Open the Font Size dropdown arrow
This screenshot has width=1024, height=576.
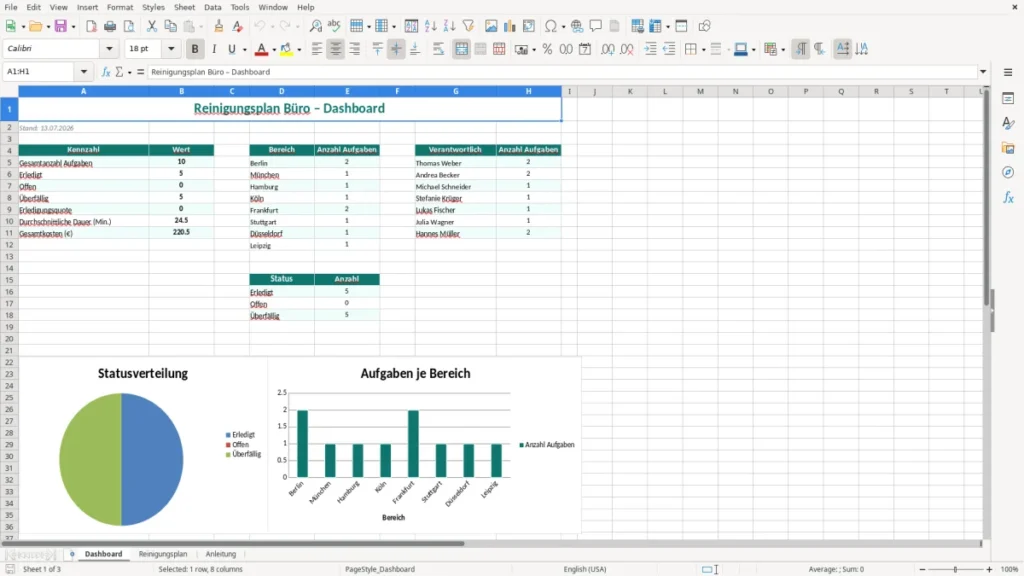171,48
